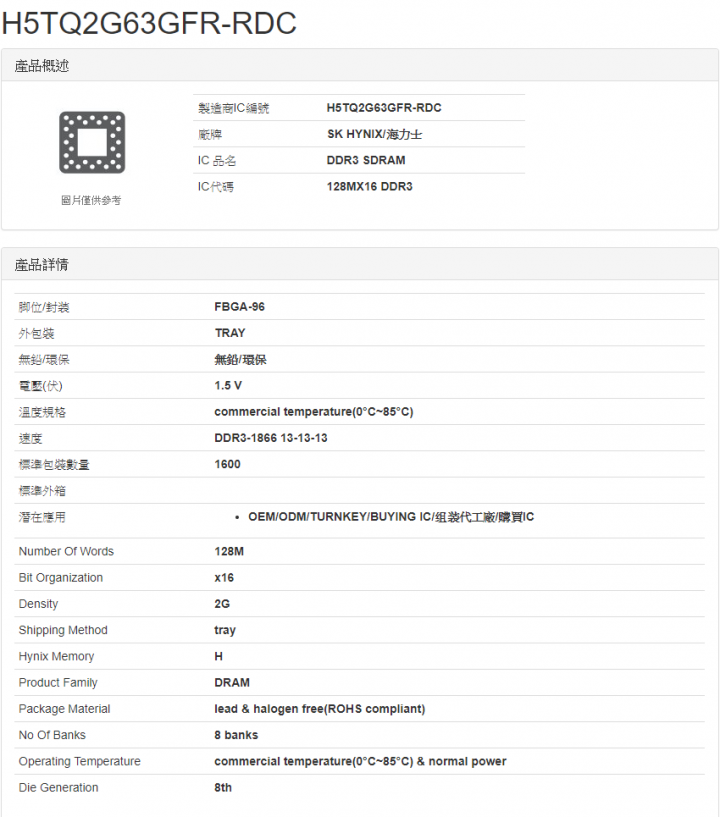Click the Operating Temperature normal power value

[x=361, y=761]
